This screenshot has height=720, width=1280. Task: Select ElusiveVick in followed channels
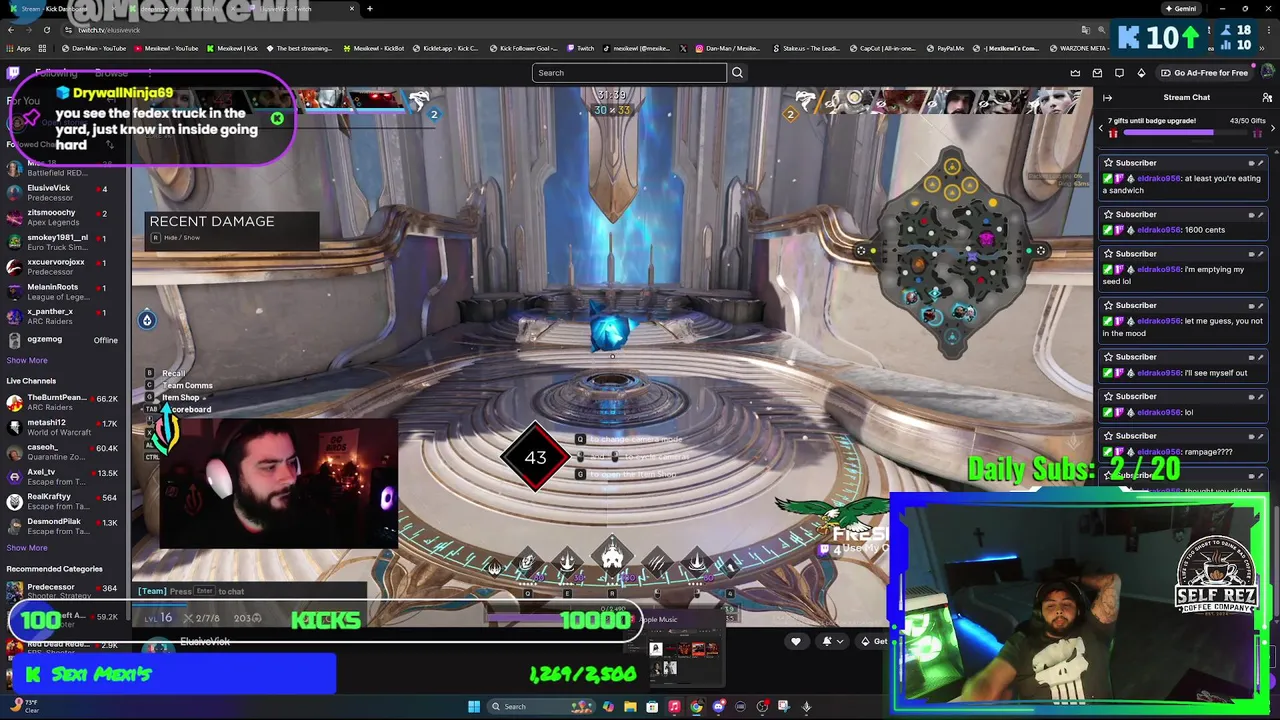[62, 192]
